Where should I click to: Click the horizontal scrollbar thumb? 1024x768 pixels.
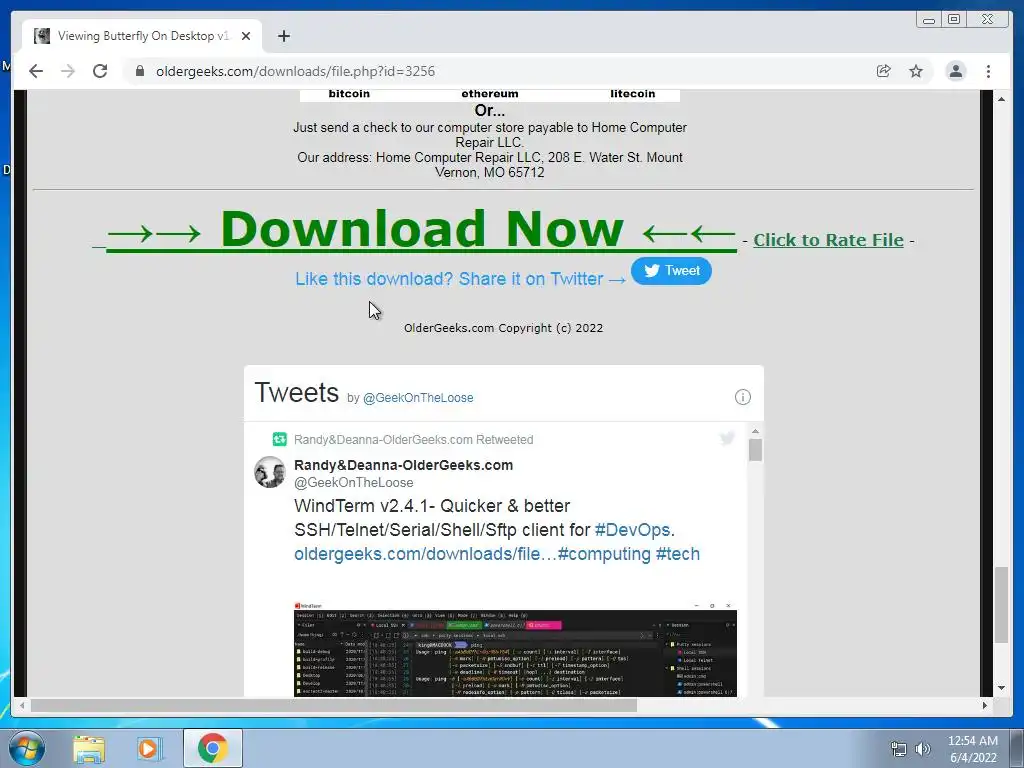334,705
